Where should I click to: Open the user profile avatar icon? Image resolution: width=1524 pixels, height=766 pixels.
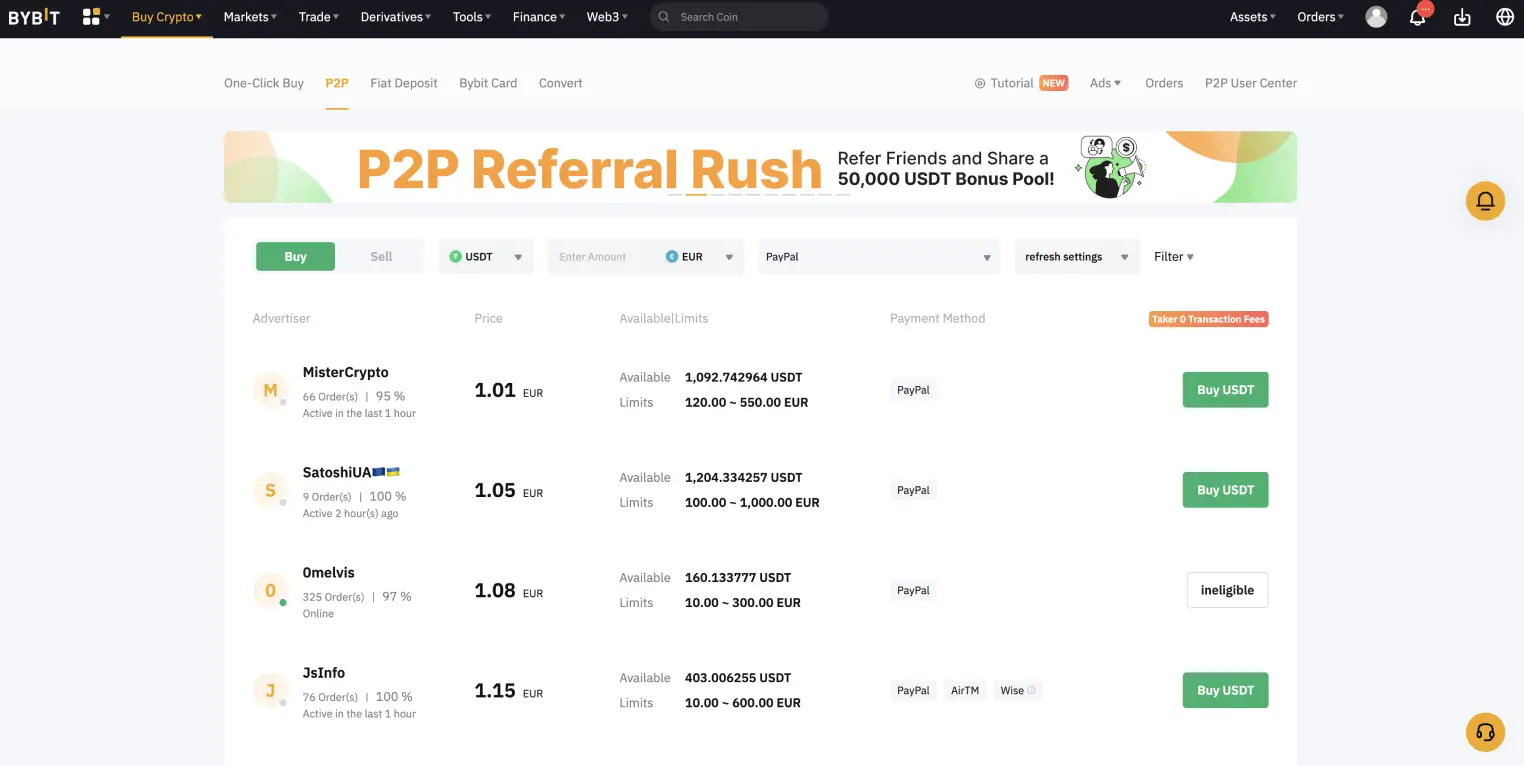click(1376, 17)
